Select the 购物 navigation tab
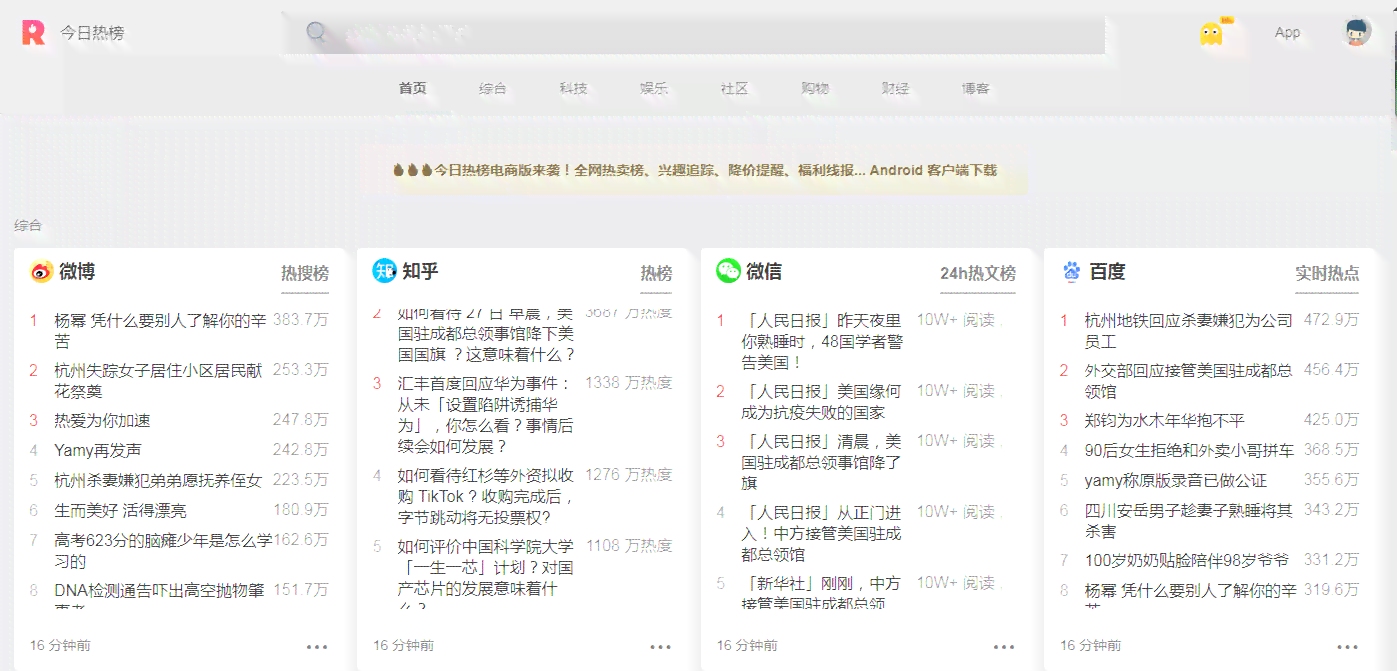Image resolution: width=1397 pixels, height=671 pixels. pyautogui.click(x=815, y=88)
